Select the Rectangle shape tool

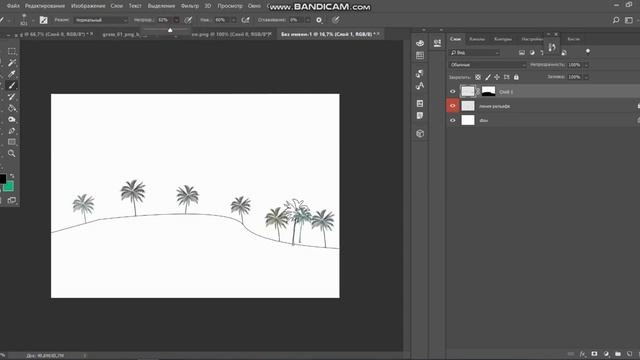point(12,142)
